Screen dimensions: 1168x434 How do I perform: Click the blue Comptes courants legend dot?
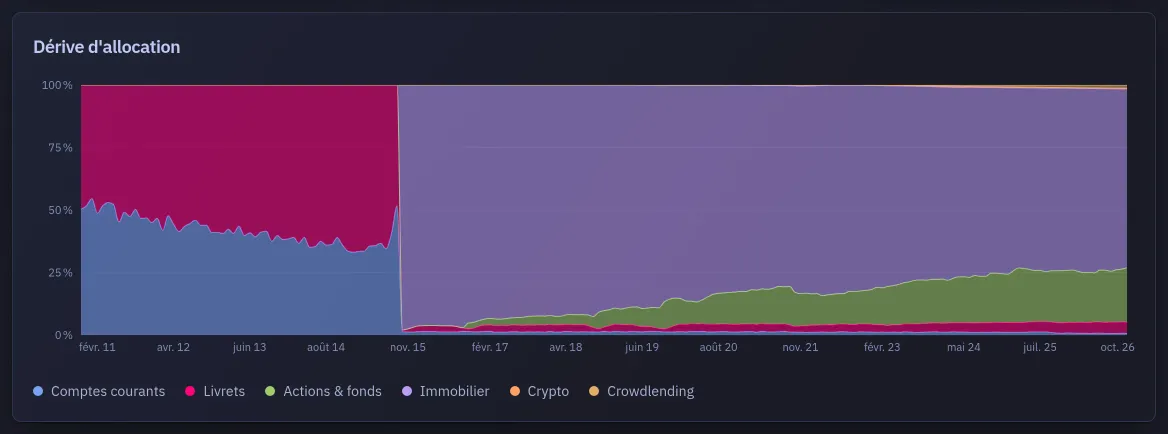(38, 391)
